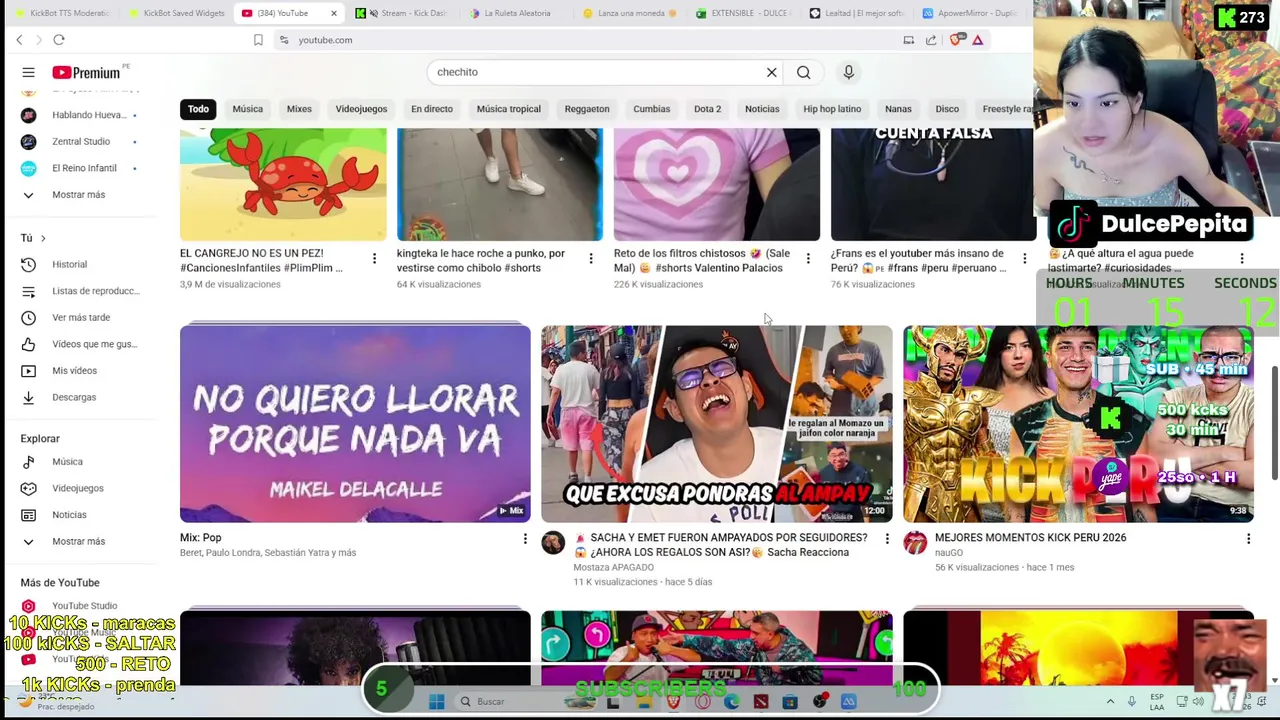Reload the current page
This screenshot has height=720, width=1280.
59,40
